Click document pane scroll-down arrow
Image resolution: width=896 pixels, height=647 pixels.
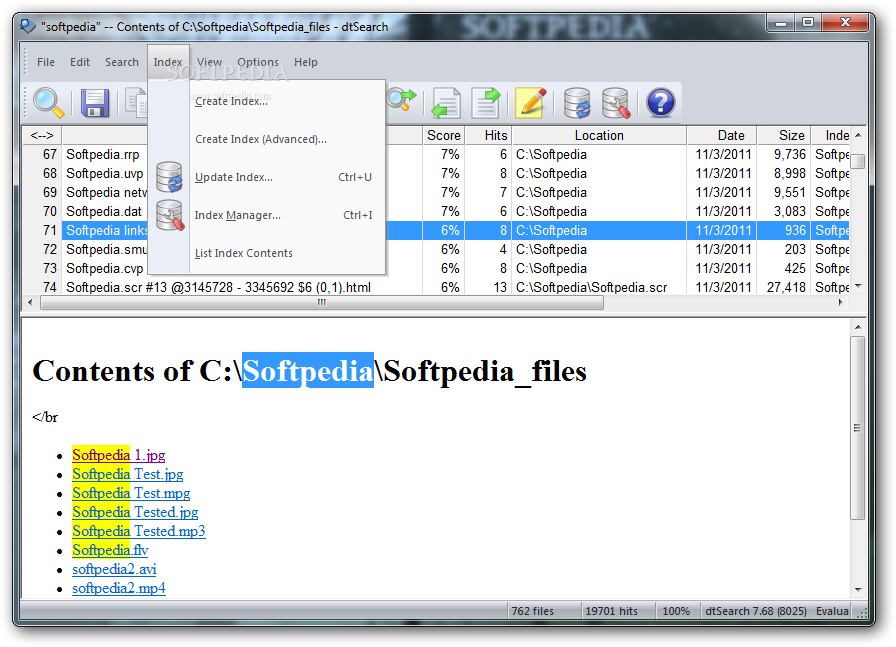pos(858,589)
